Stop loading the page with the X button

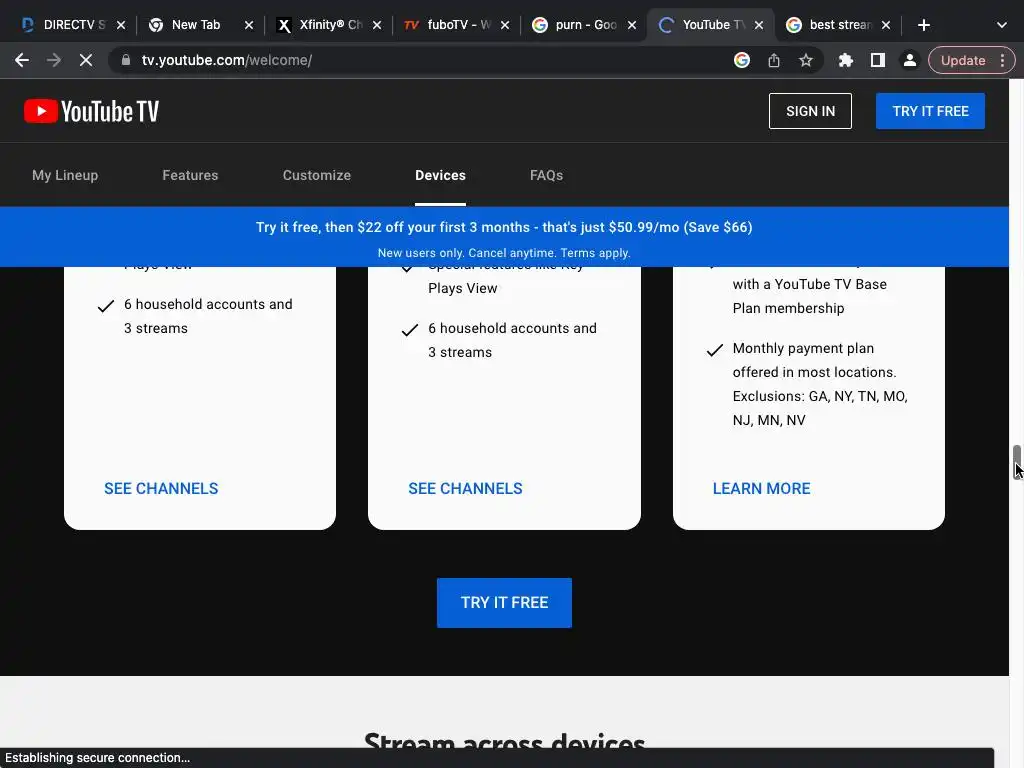86,60
